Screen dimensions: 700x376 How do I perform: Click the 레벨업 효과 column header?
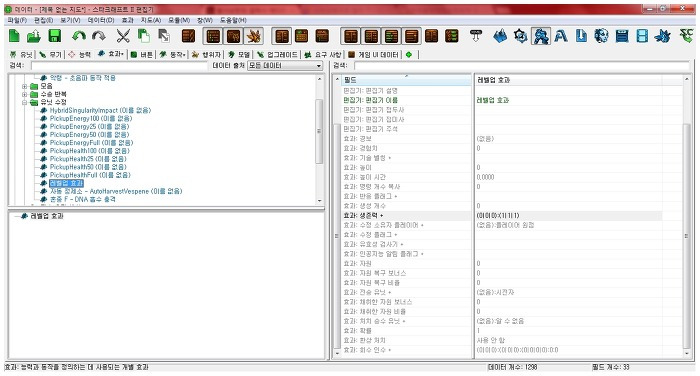tap(568, 80)
